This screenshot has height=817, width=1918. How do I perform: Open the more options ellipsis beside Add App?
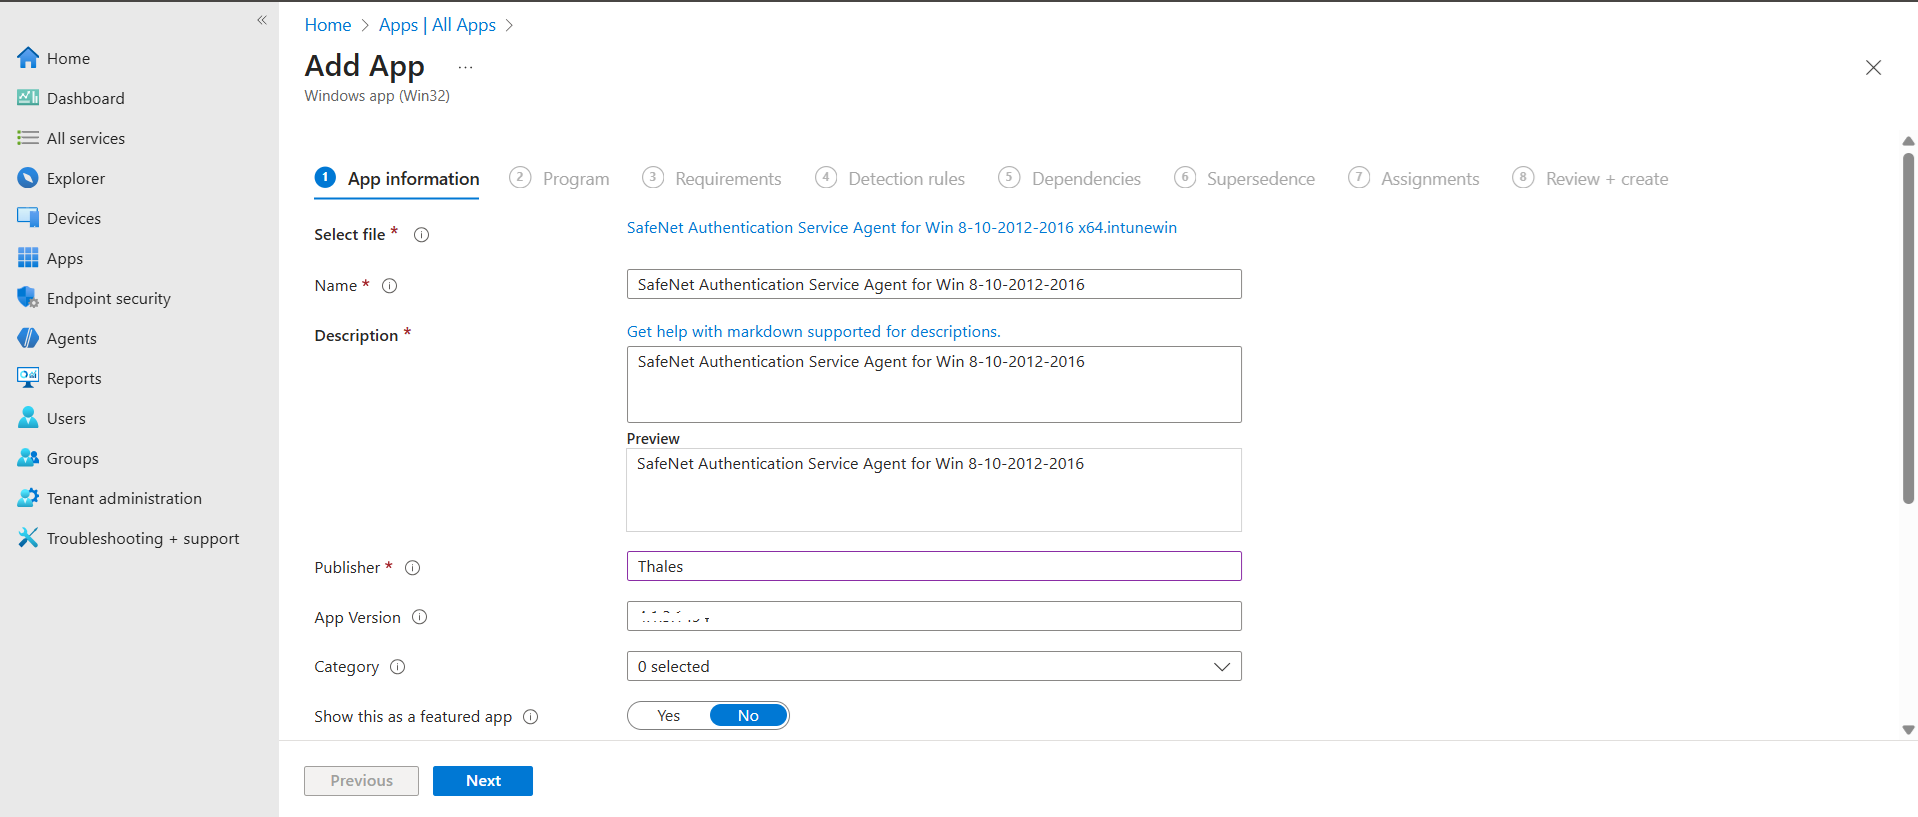tap(465, 67)
